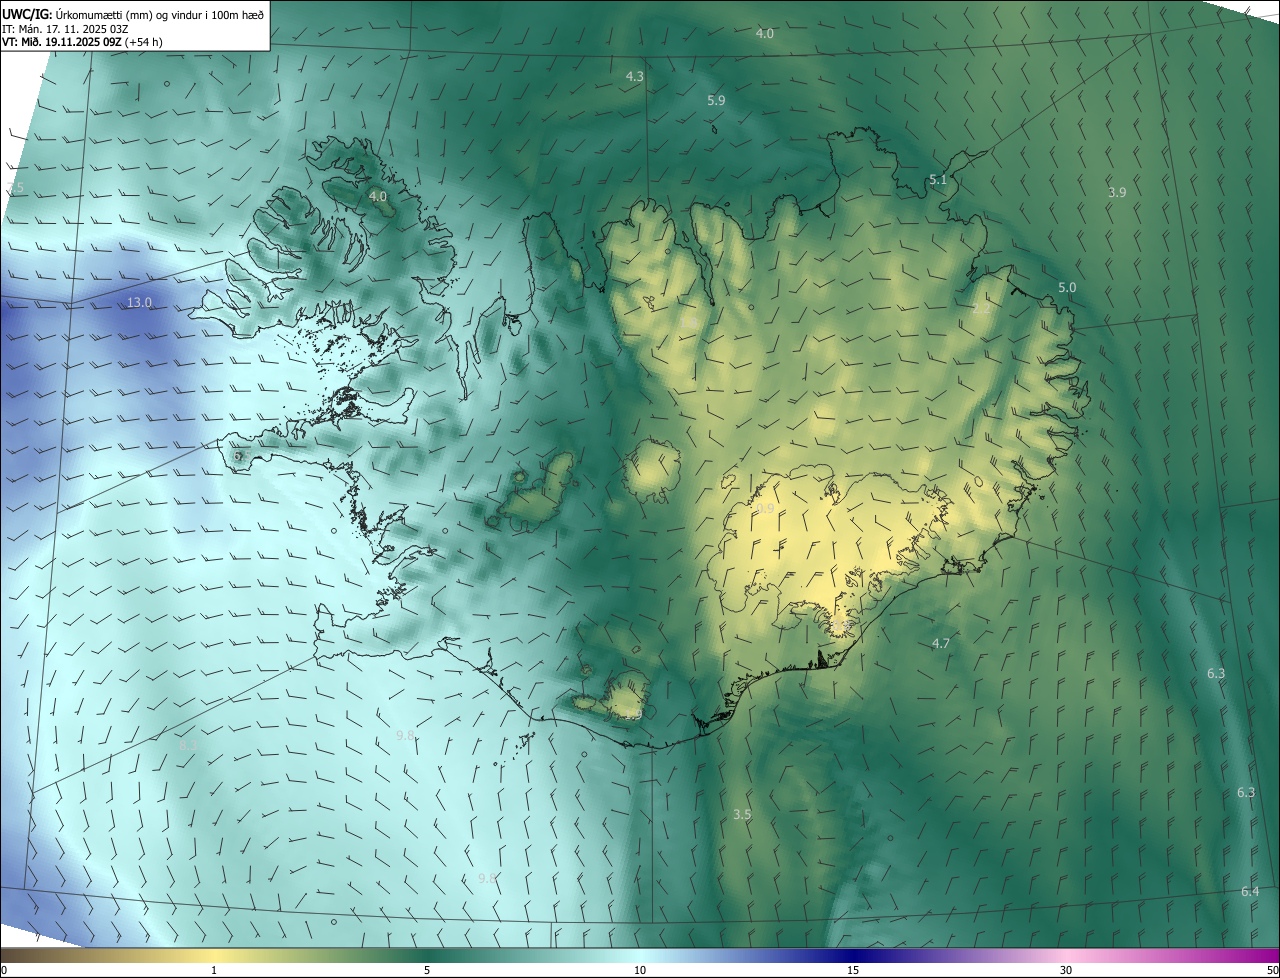Click the 3.5 value on the map

point(741,814)
